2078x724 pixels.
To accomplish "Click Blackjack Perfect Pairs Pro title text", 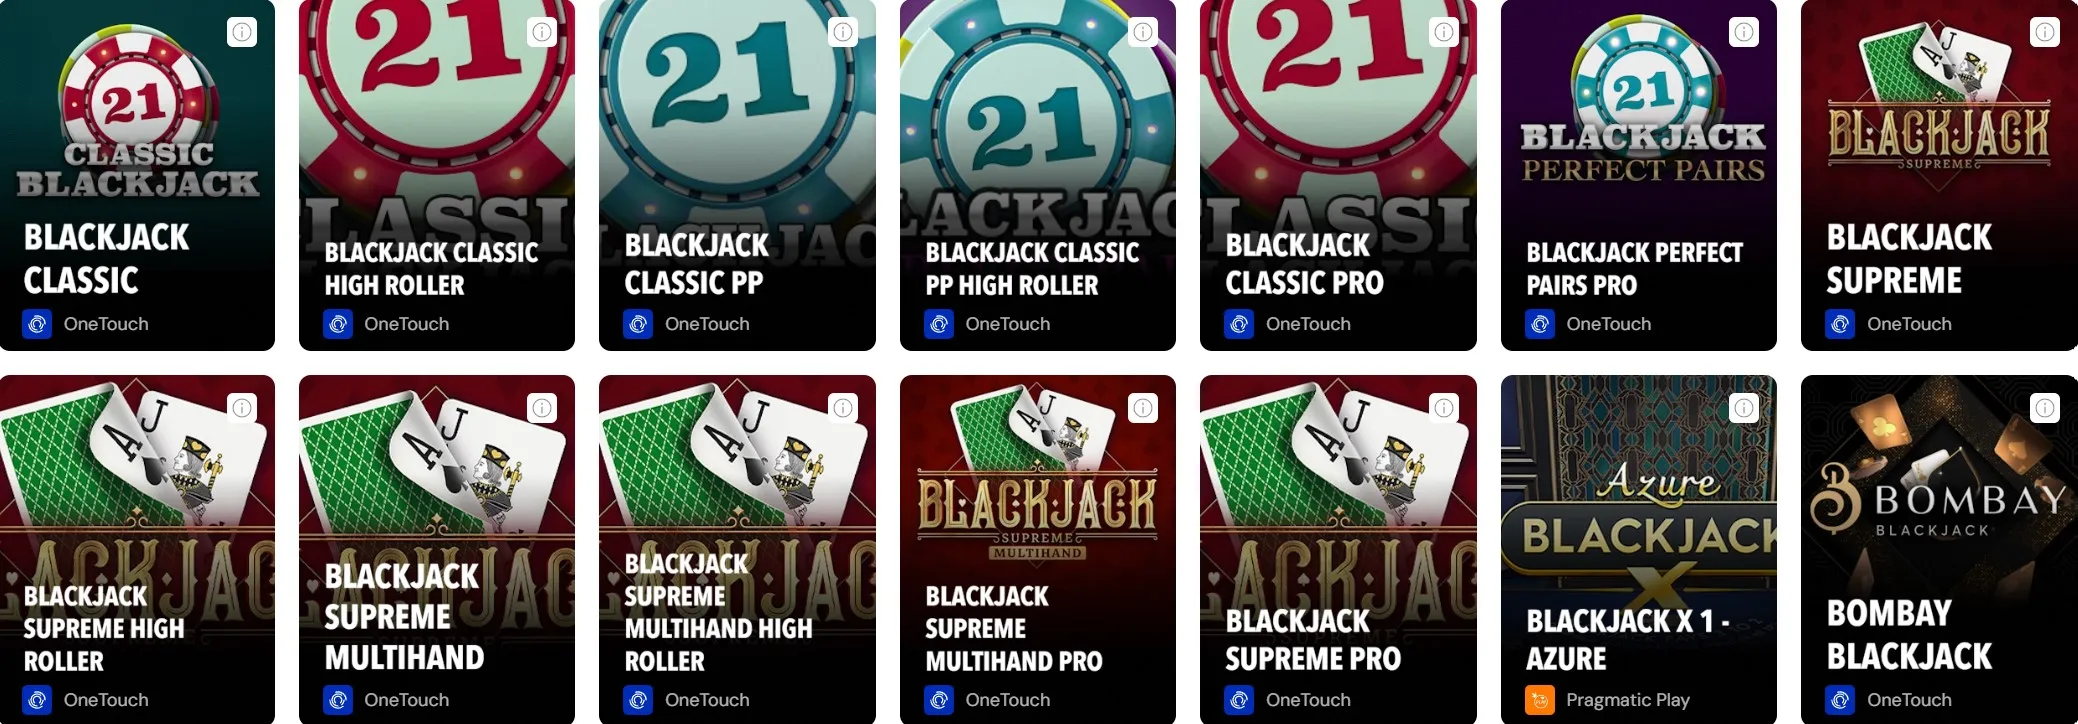I will pos(1634,269).
